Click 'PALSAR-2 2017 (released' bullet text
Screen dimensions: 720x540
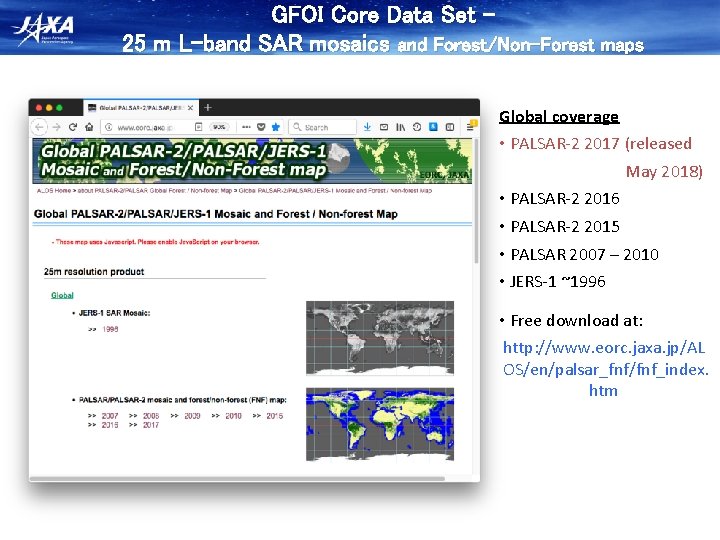coord(601,144)
